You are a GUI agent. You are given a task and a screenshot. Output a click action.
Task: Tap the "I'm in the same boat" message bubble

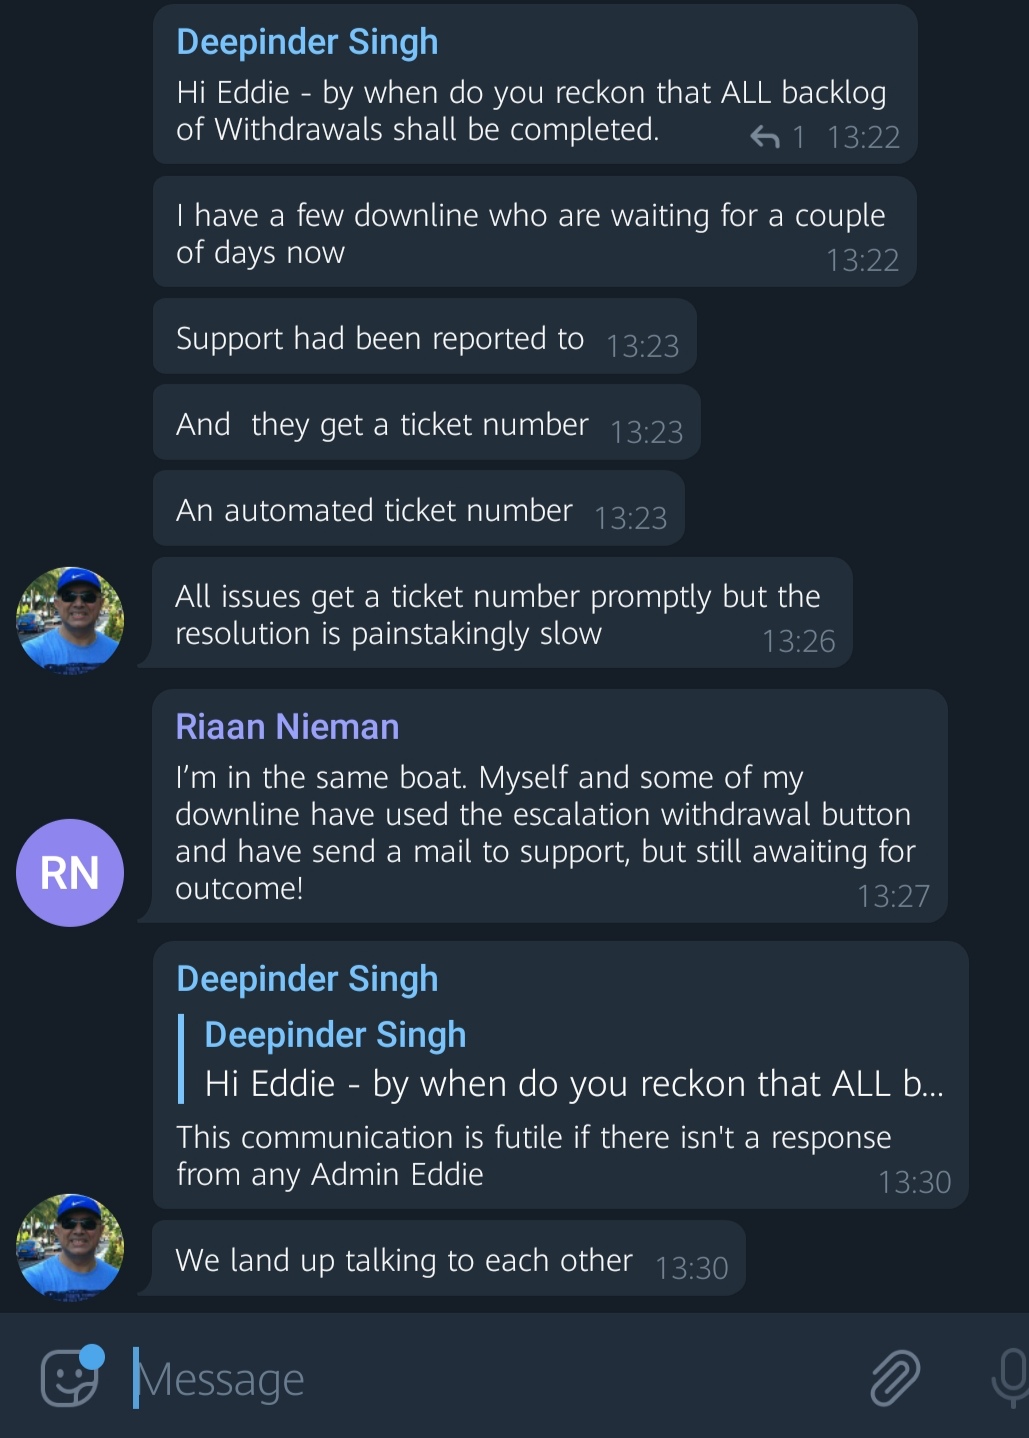pyautogui.click(x=543, y=832)
